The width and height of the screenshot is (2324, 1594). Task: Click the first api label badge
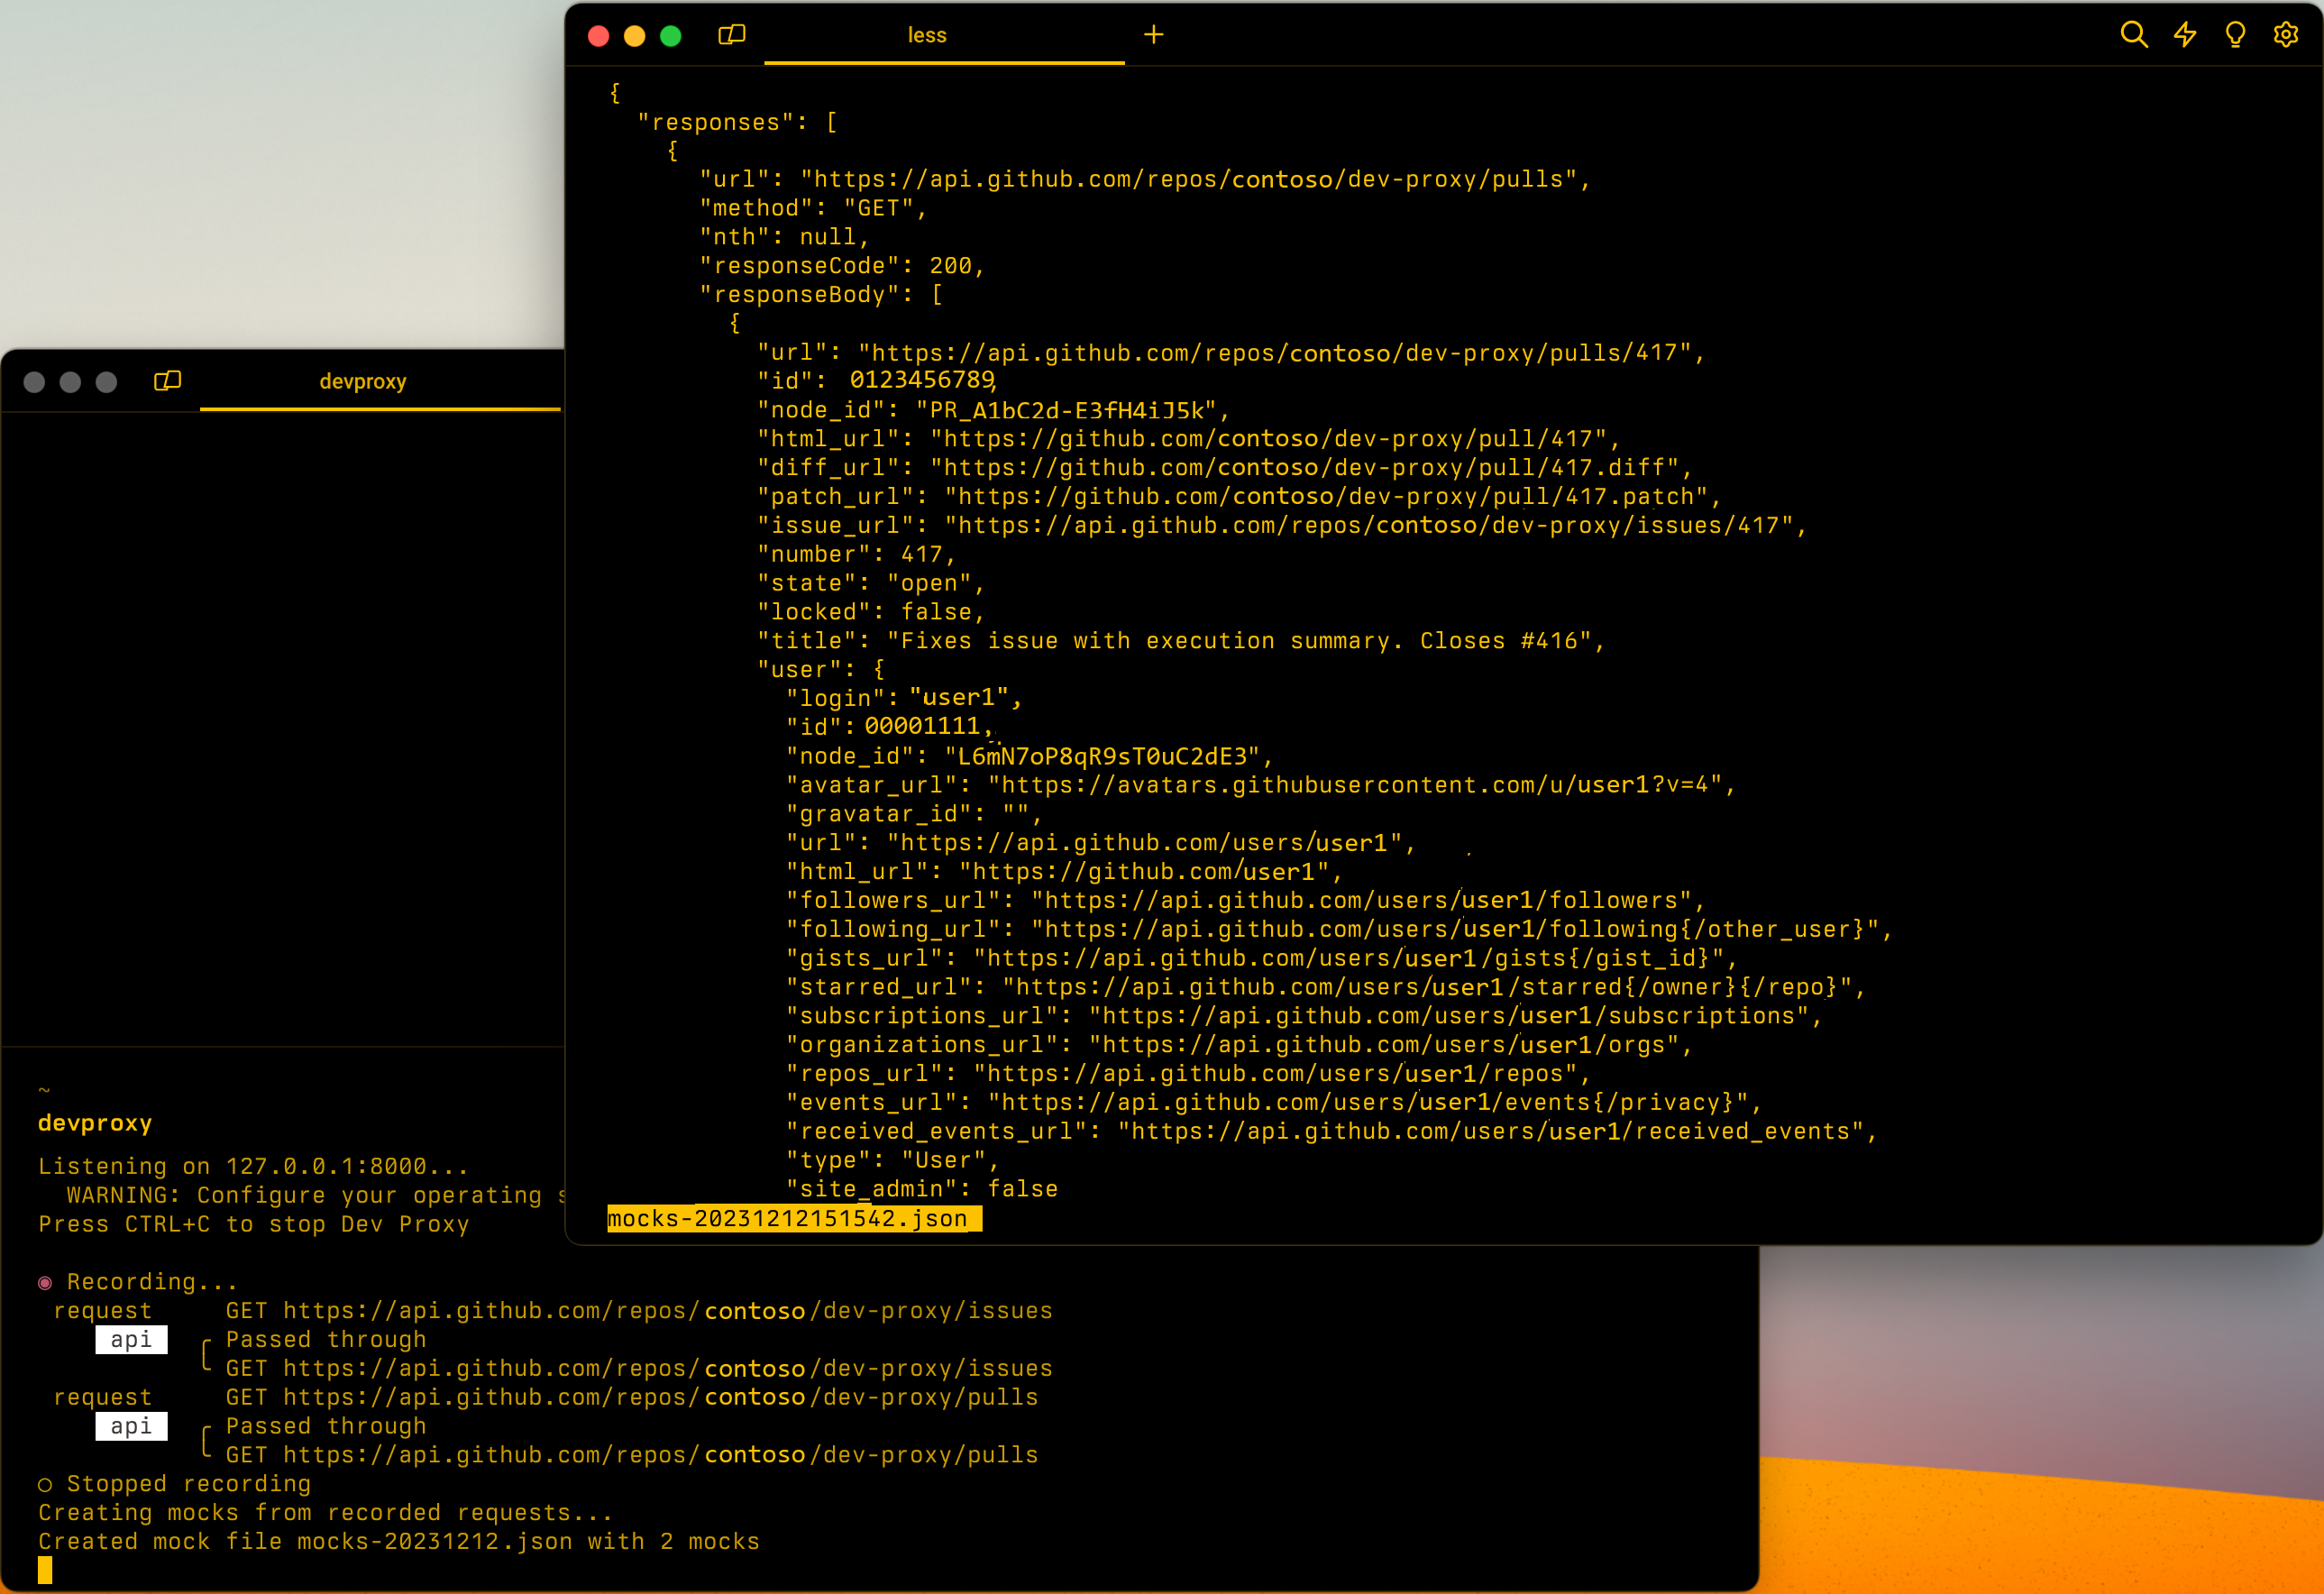tap(131, 1339)
